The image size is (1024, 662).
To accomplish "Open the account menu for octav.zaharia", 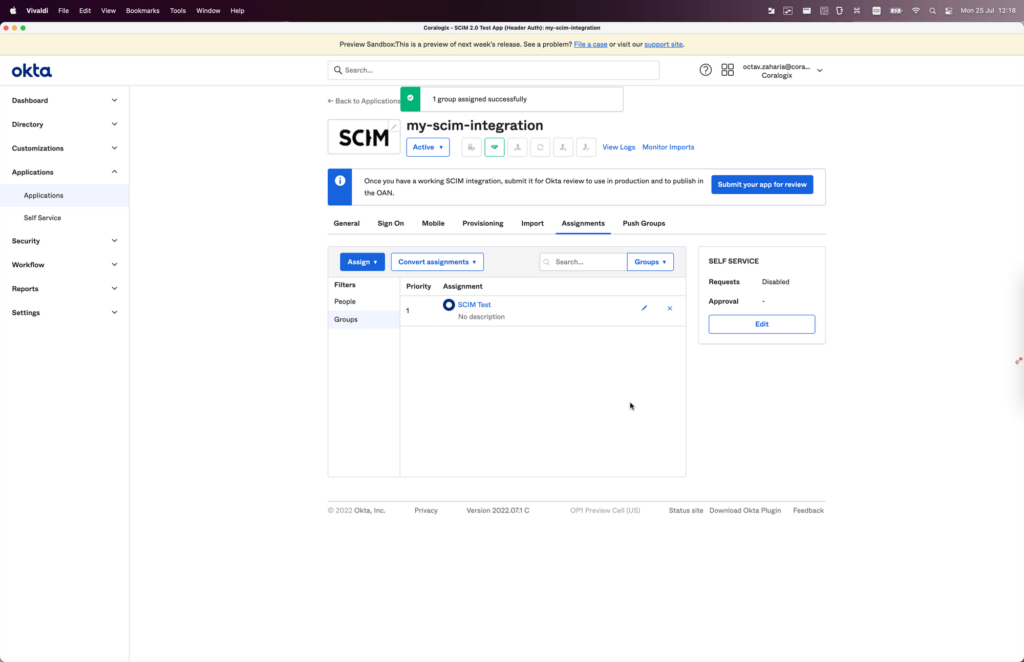I will point(782,71).
